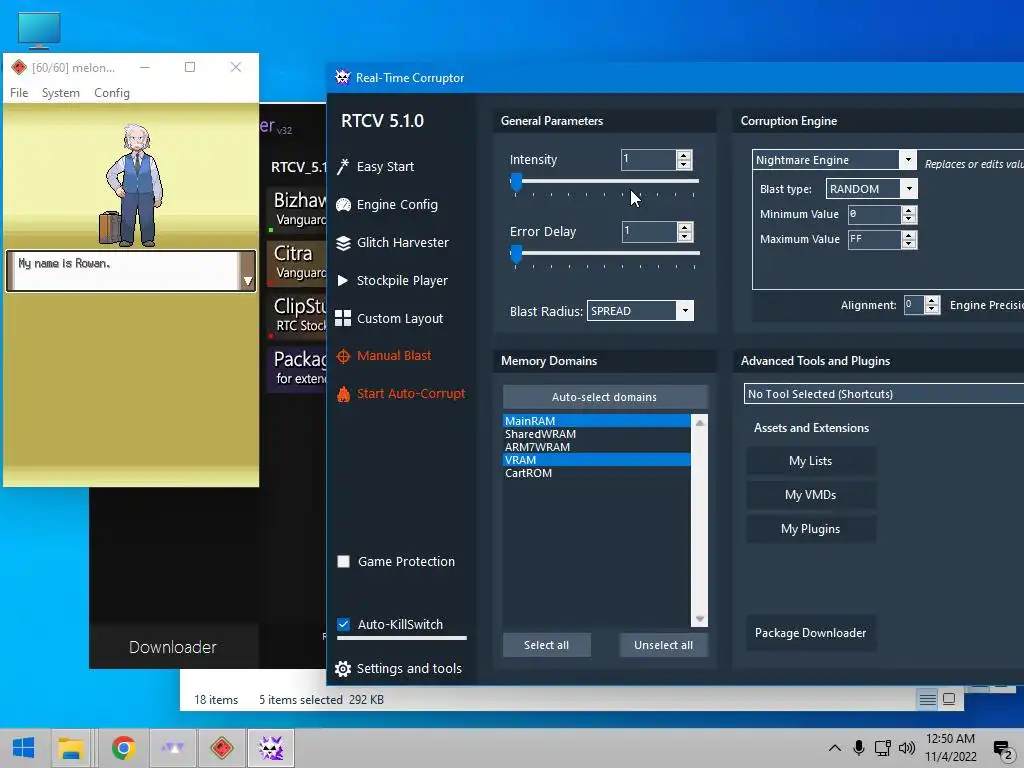
Task: Open melonDS System menu
Action: point(61,93)
